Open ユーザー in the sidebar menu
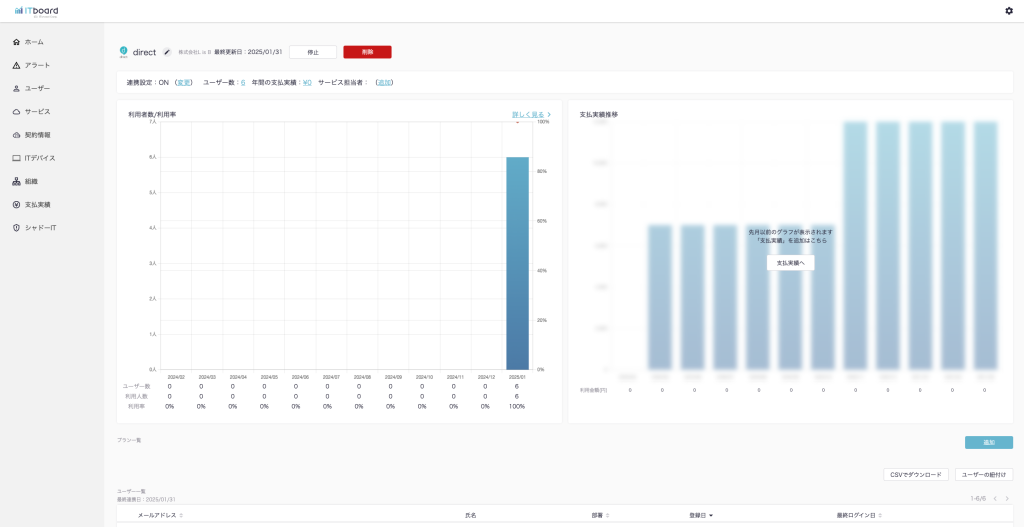This screenshot has width=1024, height=527. click(x=37, y=88)
